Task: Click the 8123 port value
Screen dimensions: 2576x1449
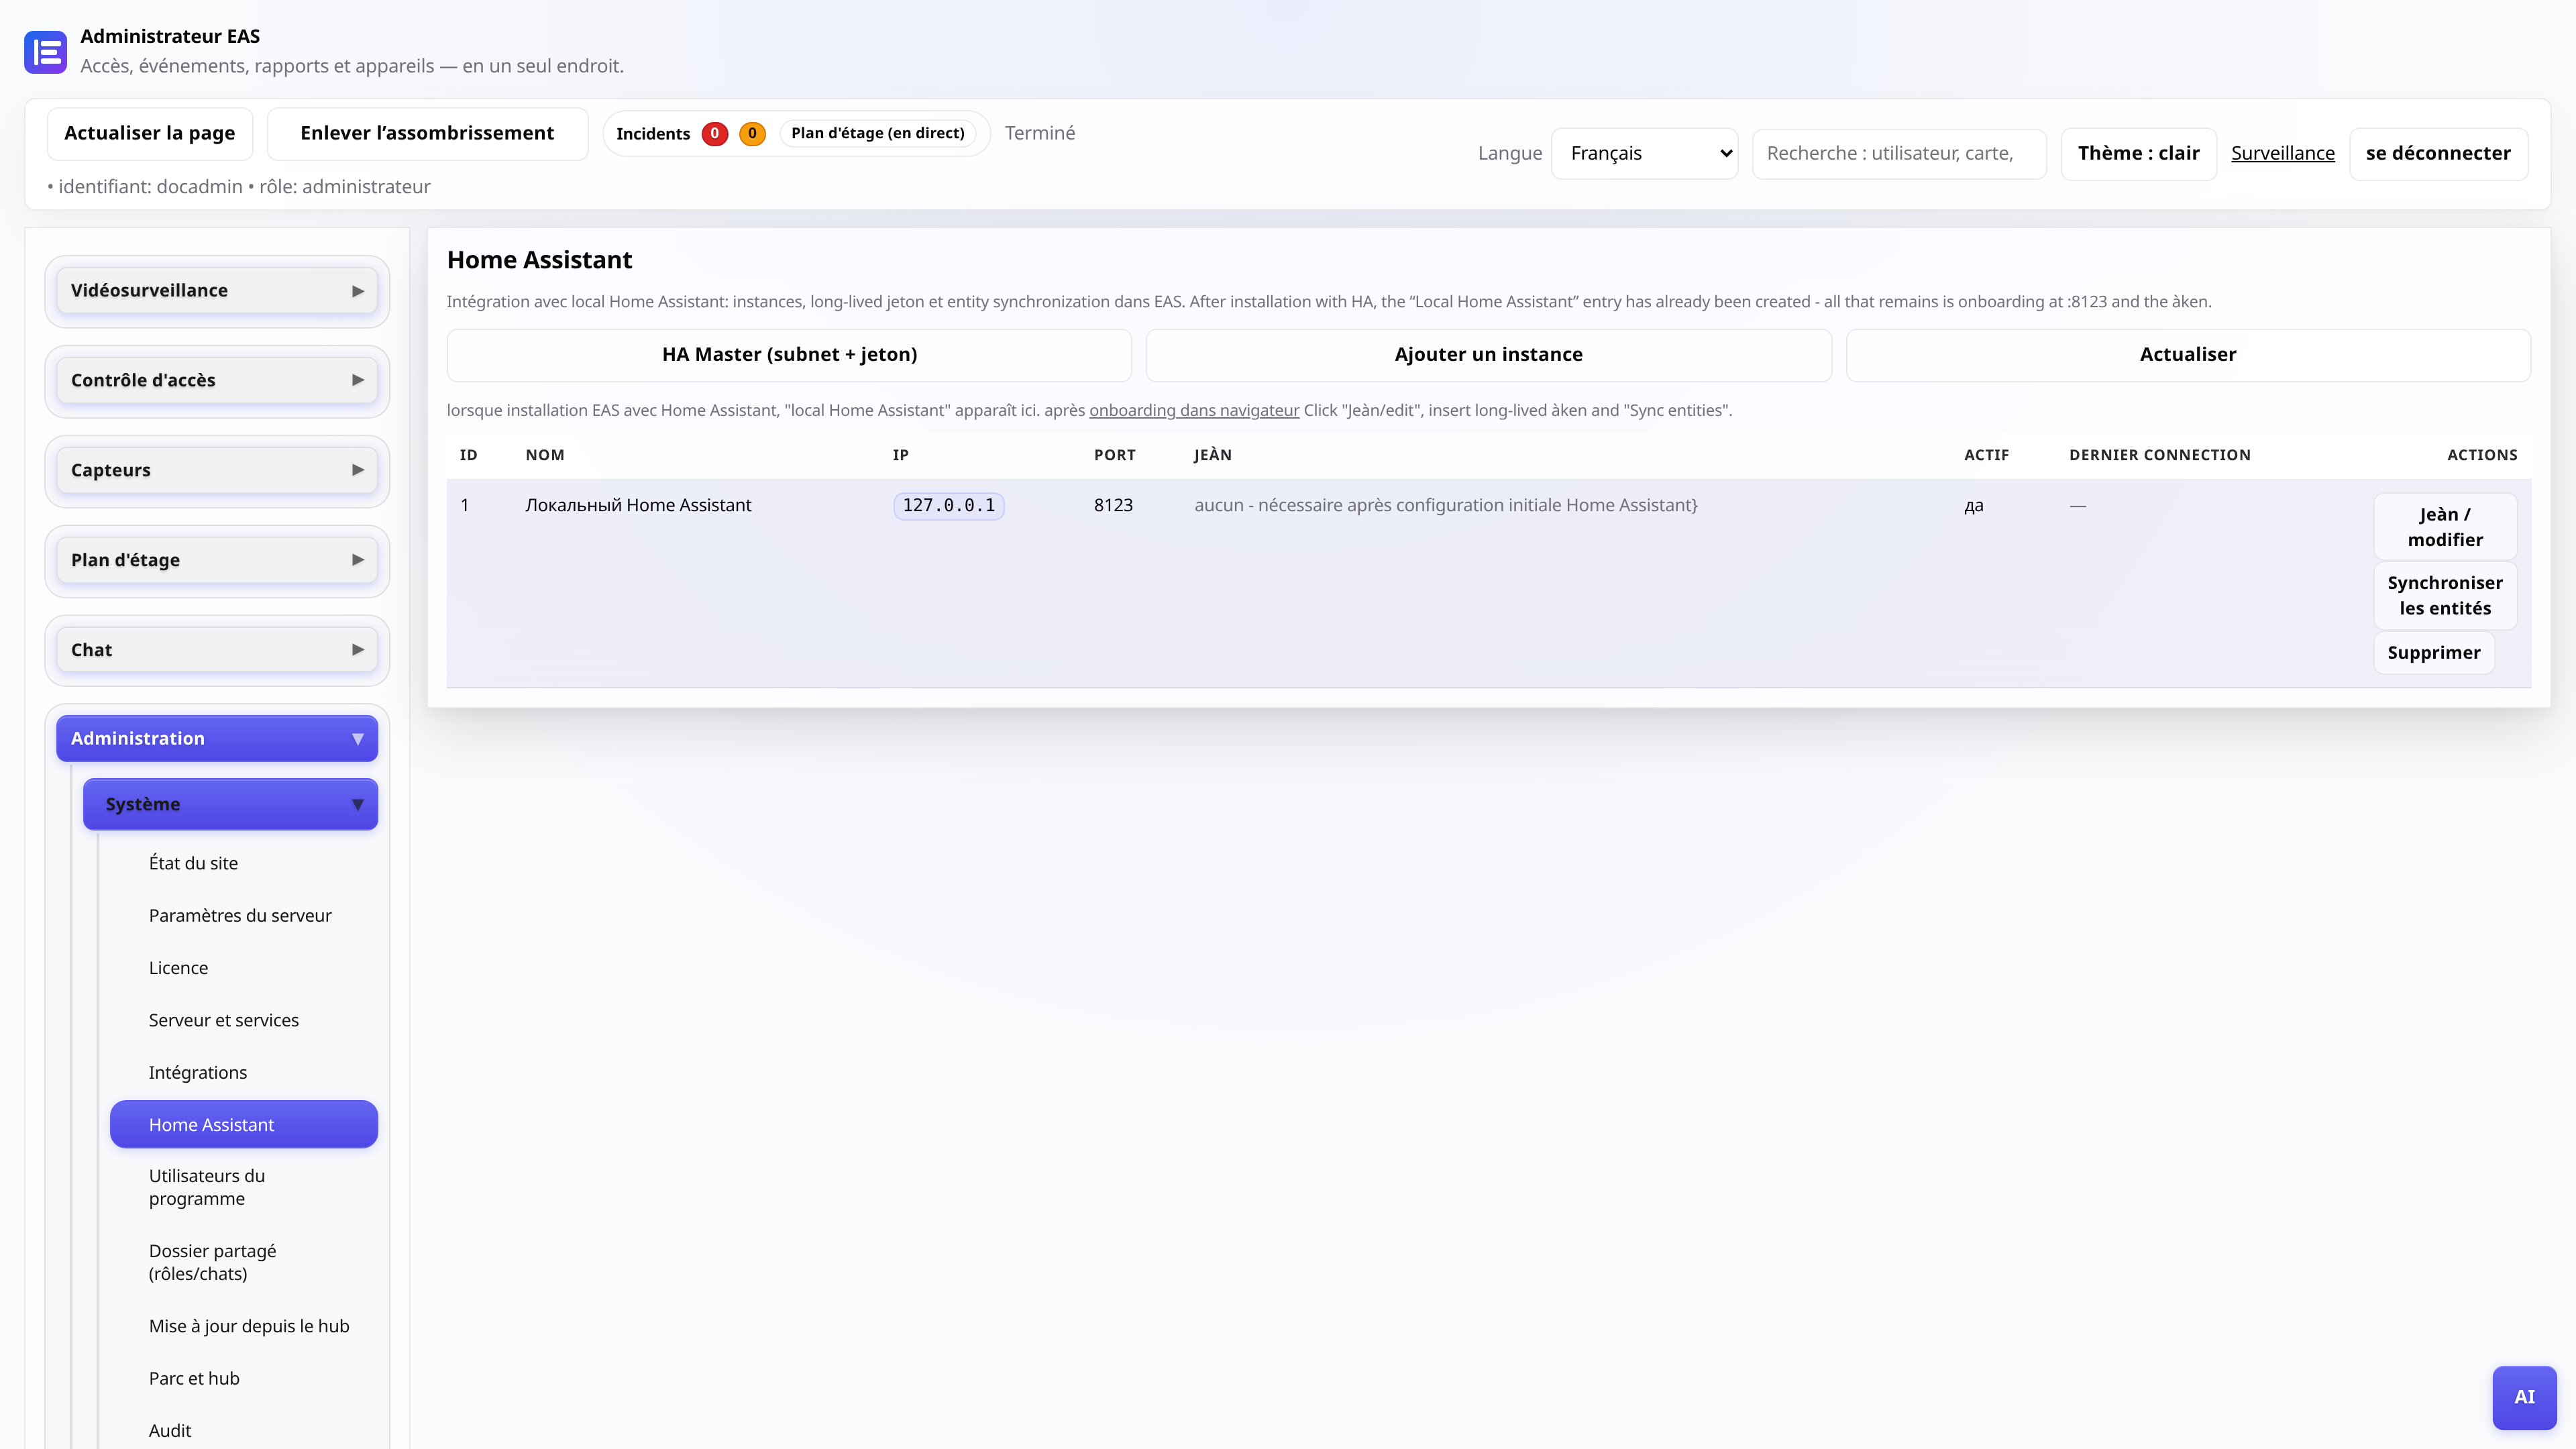Action: tap(1113, 505)
